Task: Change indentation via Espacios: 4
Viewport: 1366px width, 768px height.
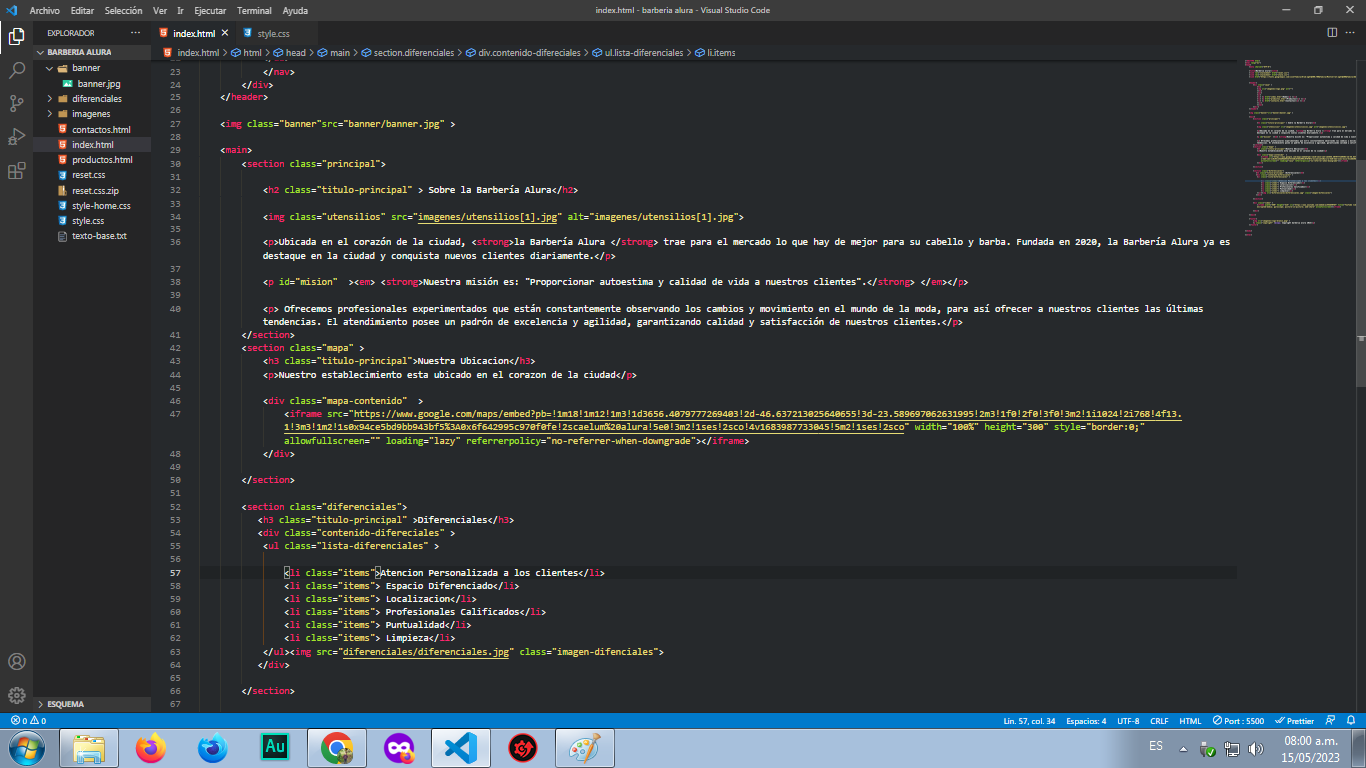Action: pos(1085,720)
